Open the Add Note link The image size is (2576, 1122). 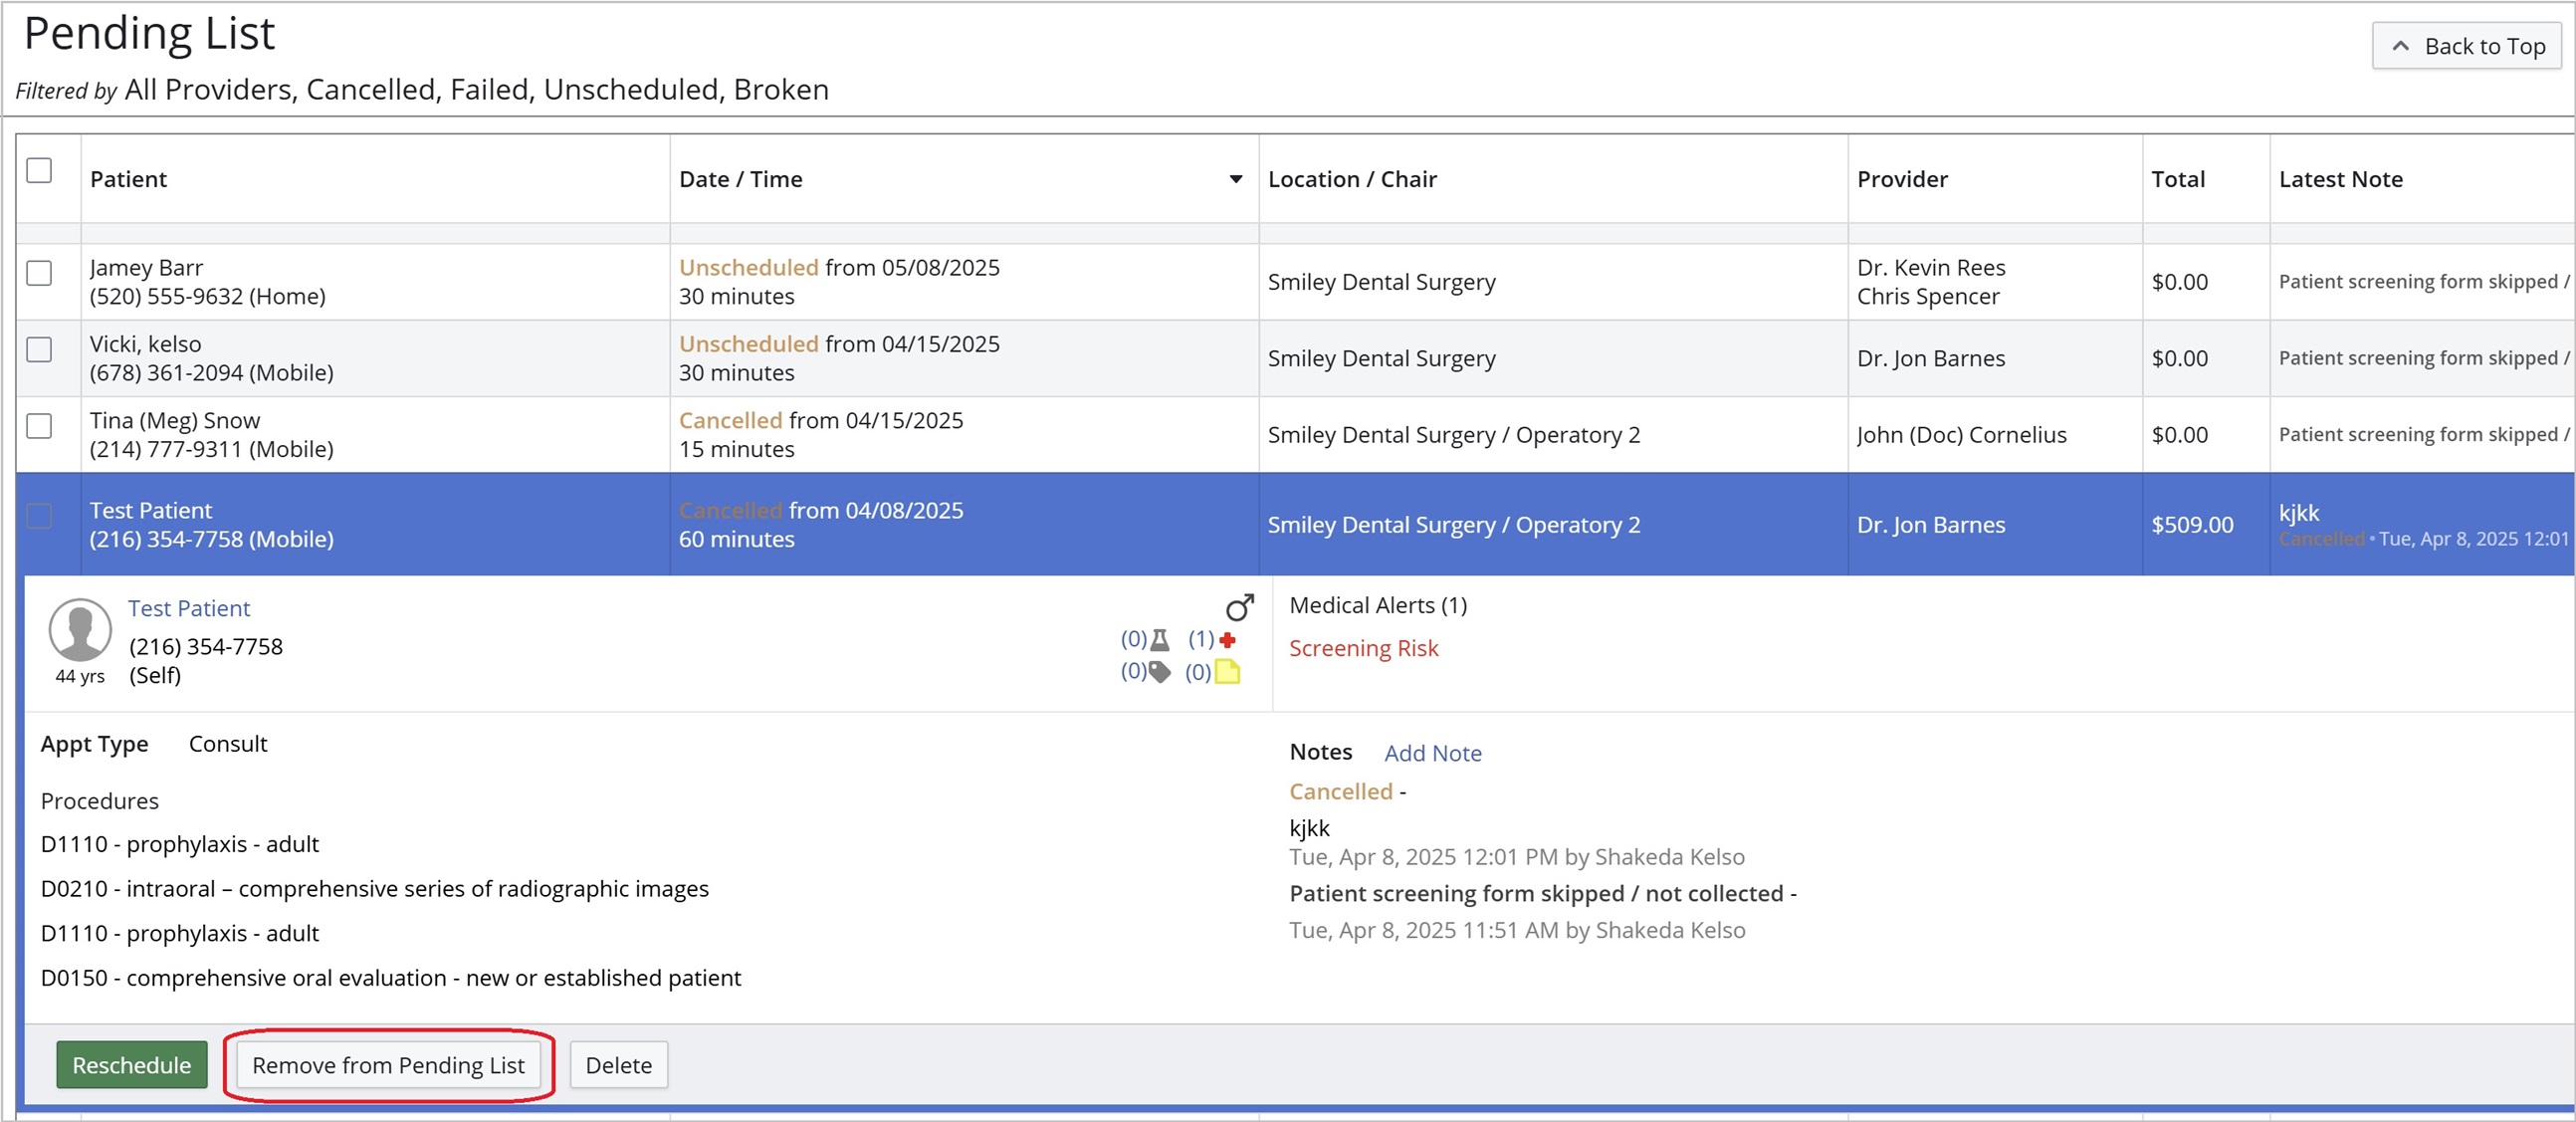point(1432,753)
